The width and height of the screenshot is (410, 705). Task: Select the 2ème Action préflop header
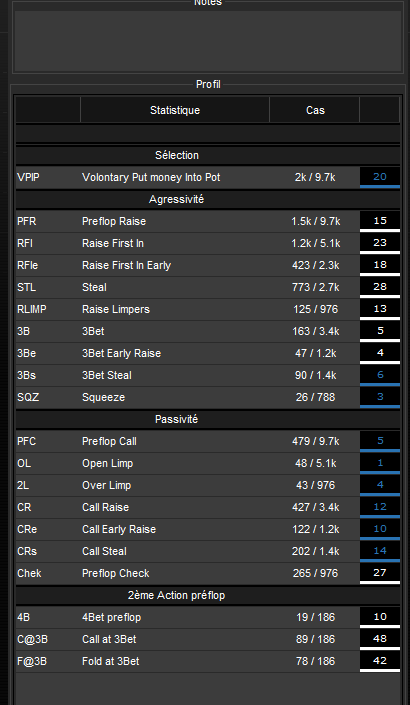click(208, 595)
